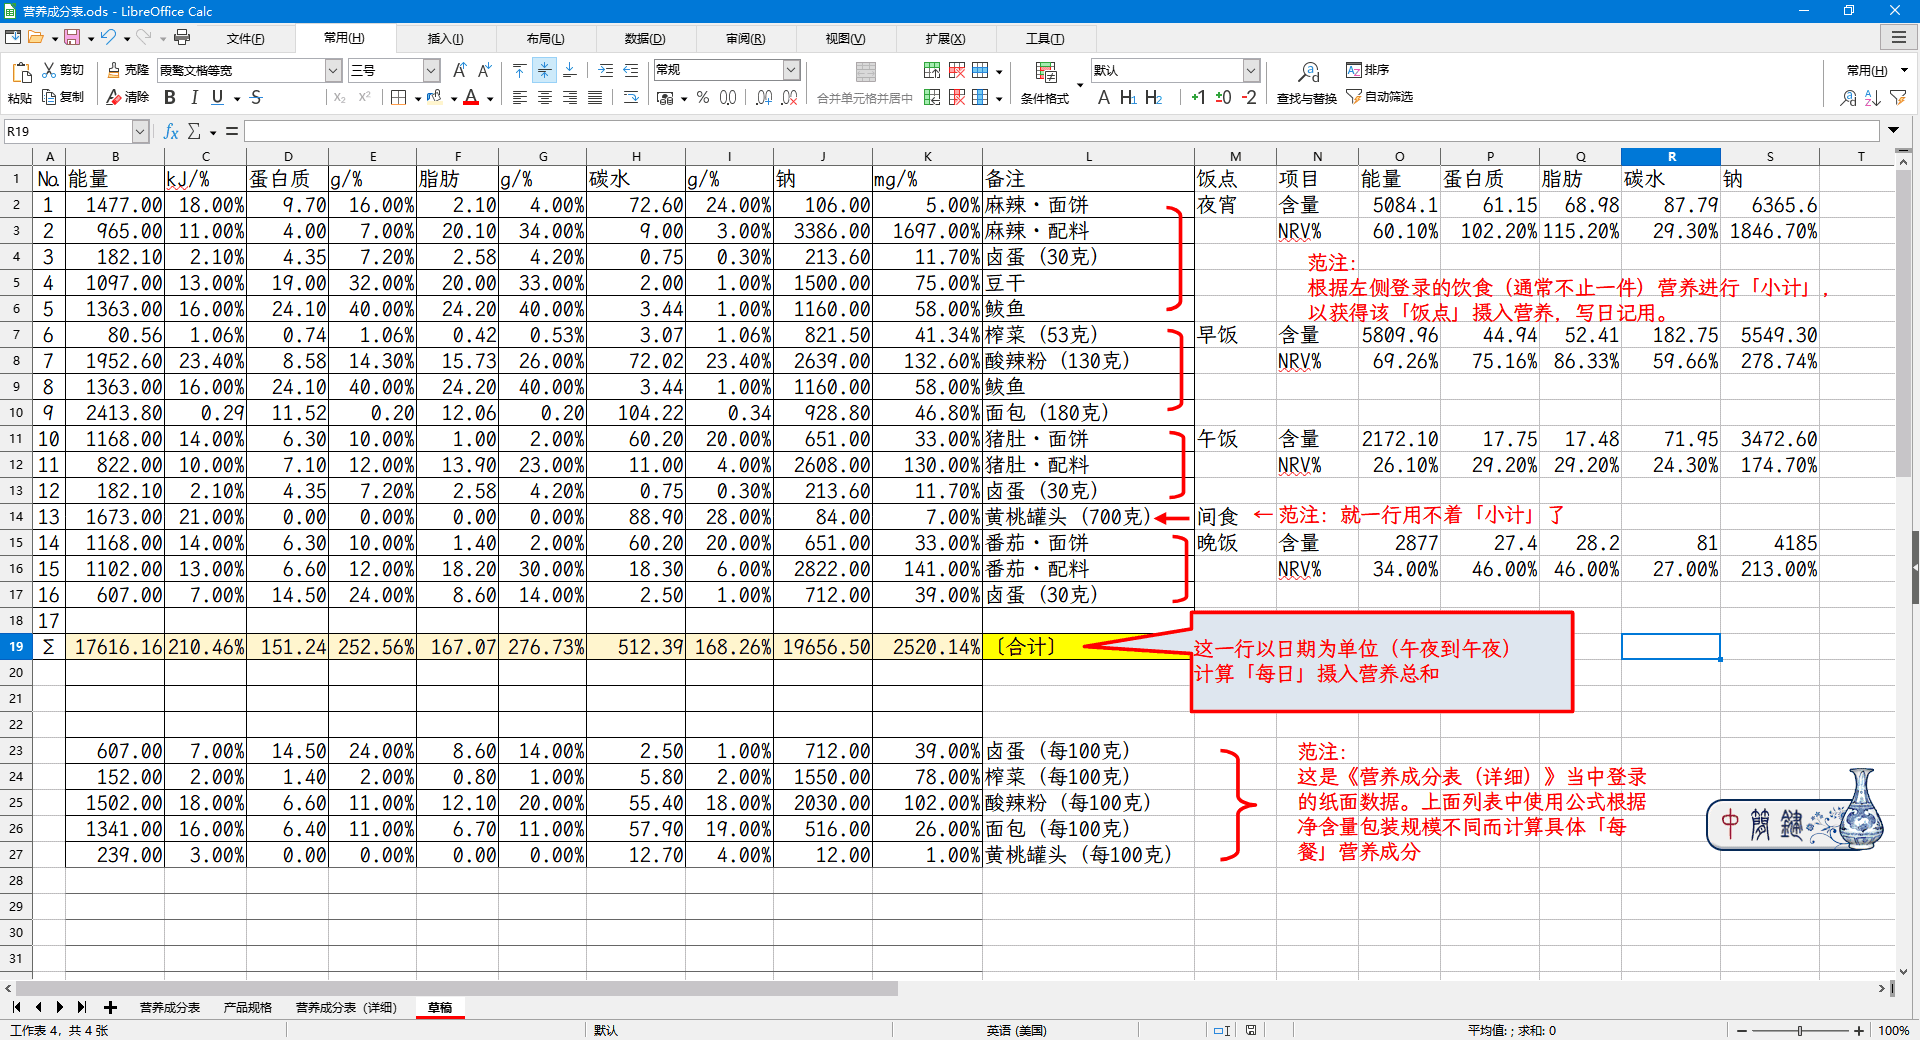Open the notebookbar hamburger menu icon
The width and height of the screenshot is (1920, 1040).
click(x=1898, y=37)
